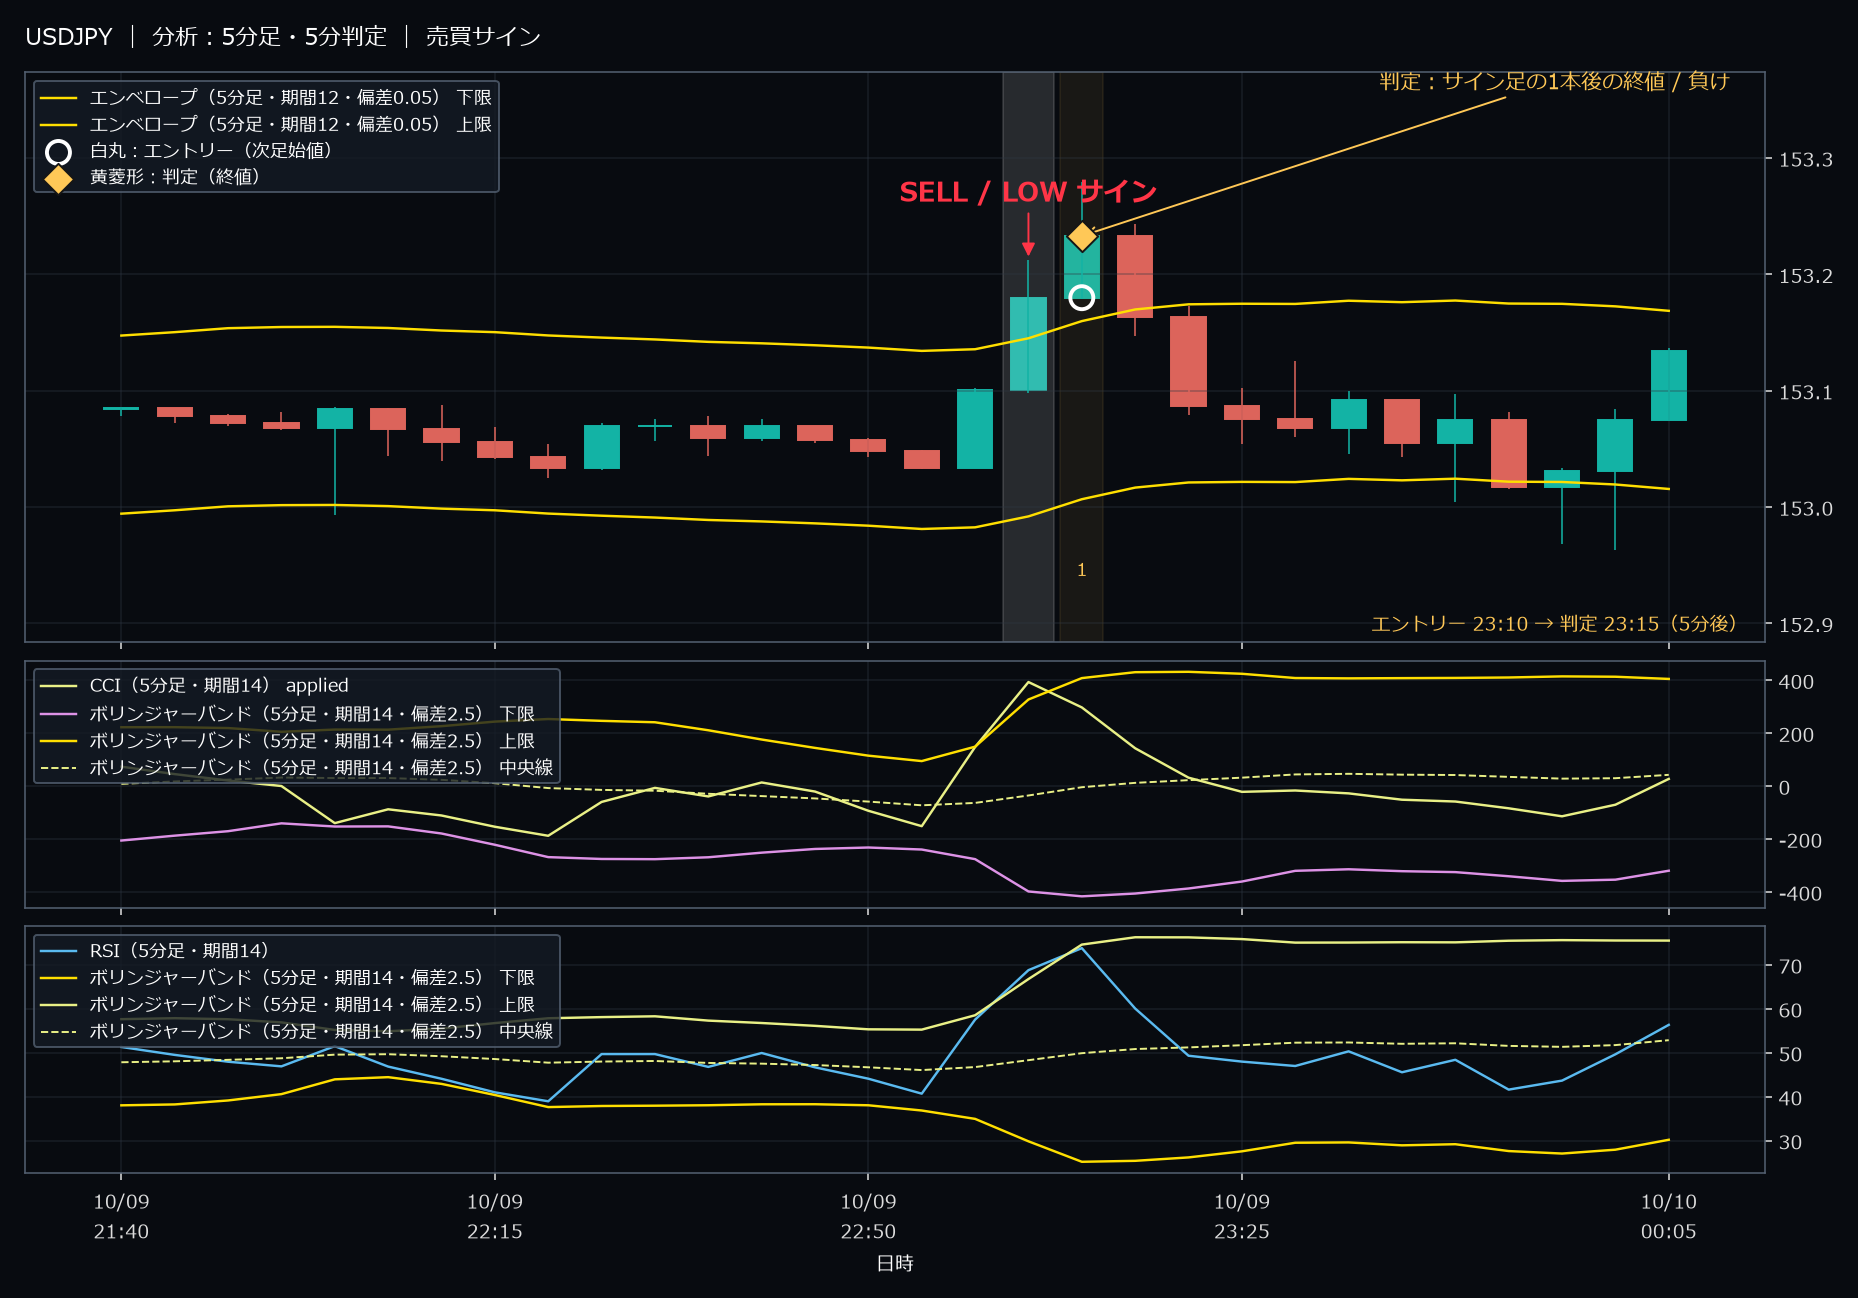Select the Bollinger '中央線' entry in the CCI legend
Screen dimensions: 1858x1298
pos(297,768)
